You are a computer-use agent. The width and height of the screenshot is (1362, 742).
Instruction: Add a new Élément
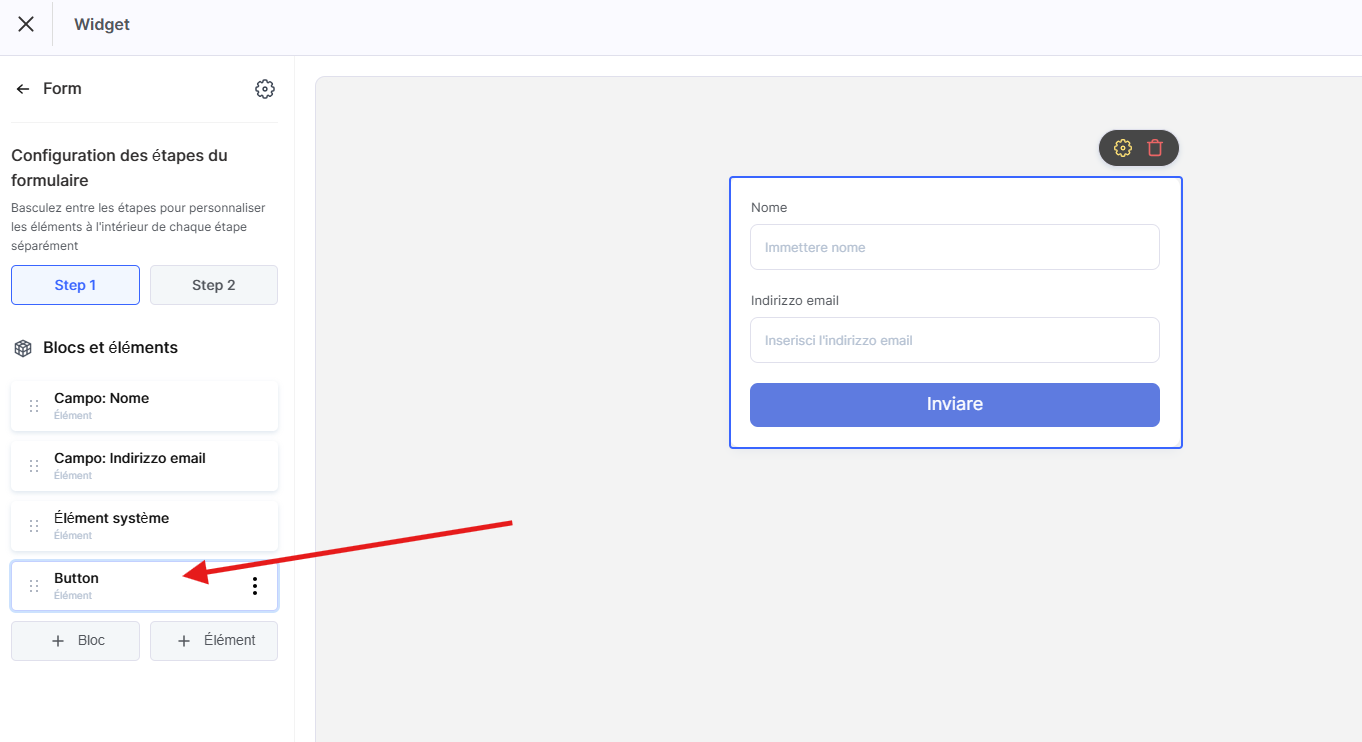pyautogui.click(x=214, y=641)
